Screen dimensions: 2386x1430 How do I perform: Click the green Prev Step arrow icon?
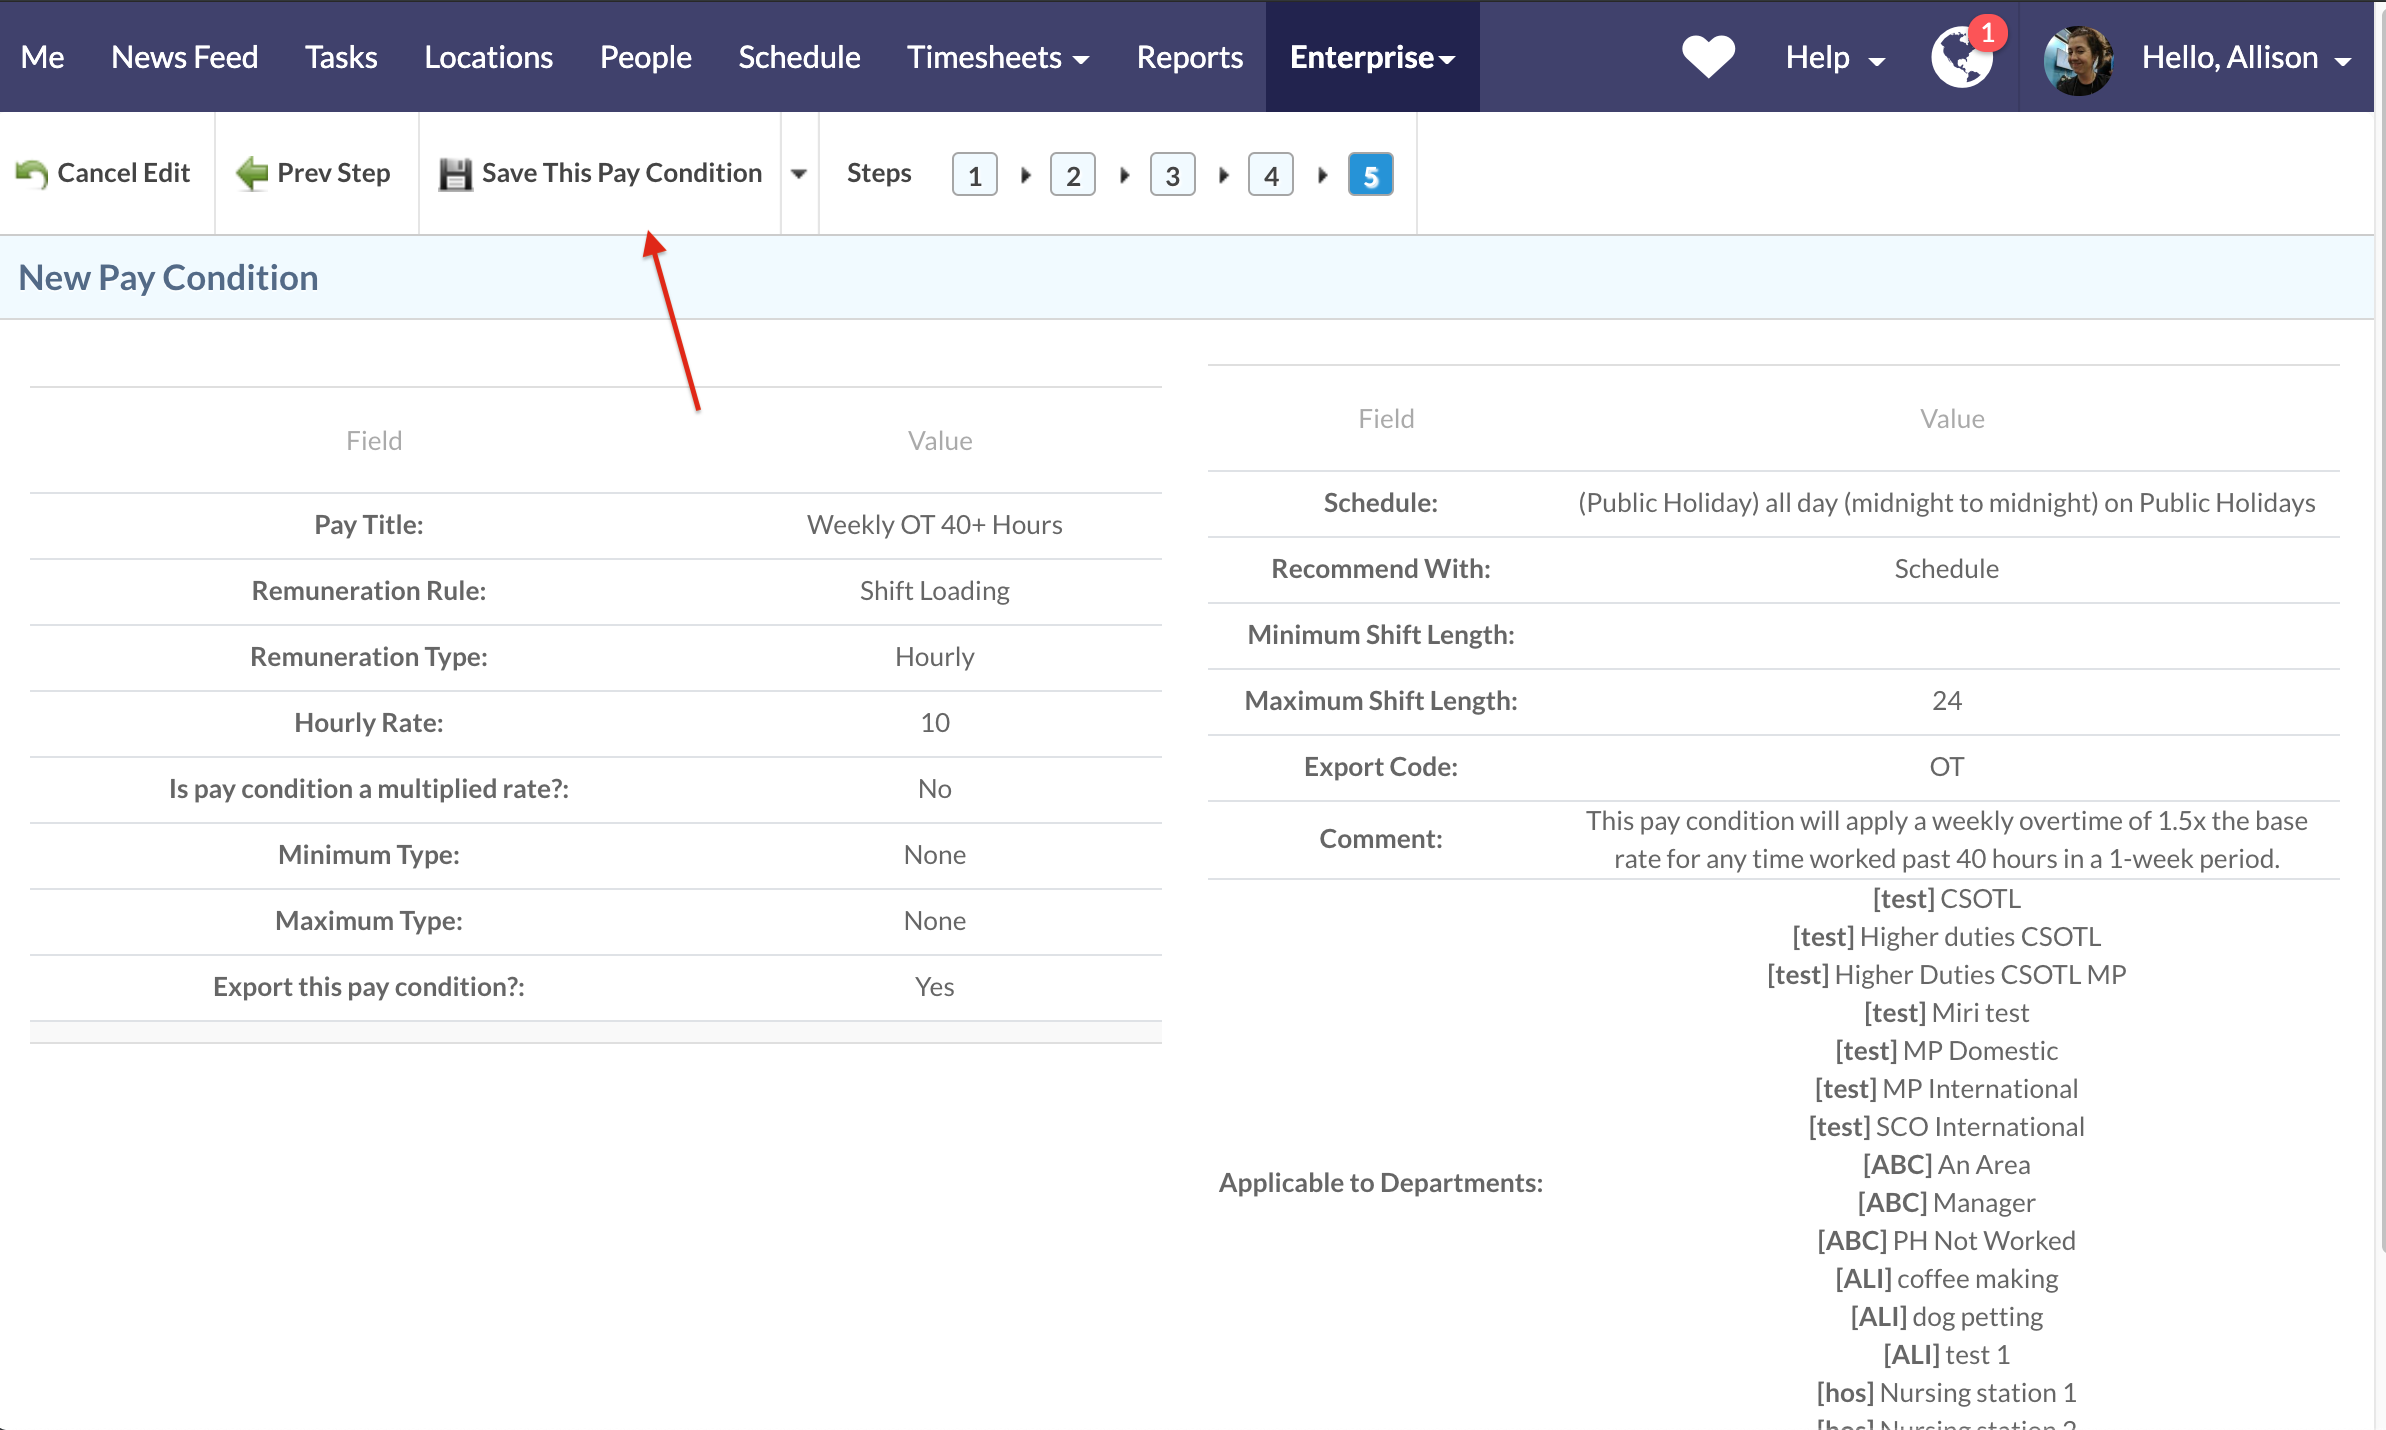(x=252, y=174)
